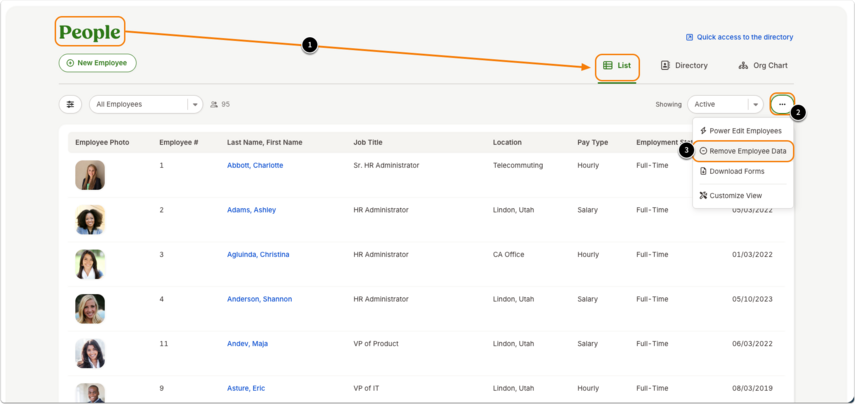The width and height of the screenshot is (855, 404).
Task: Click the VP of IT job title cell
Action: pos(366,389)
